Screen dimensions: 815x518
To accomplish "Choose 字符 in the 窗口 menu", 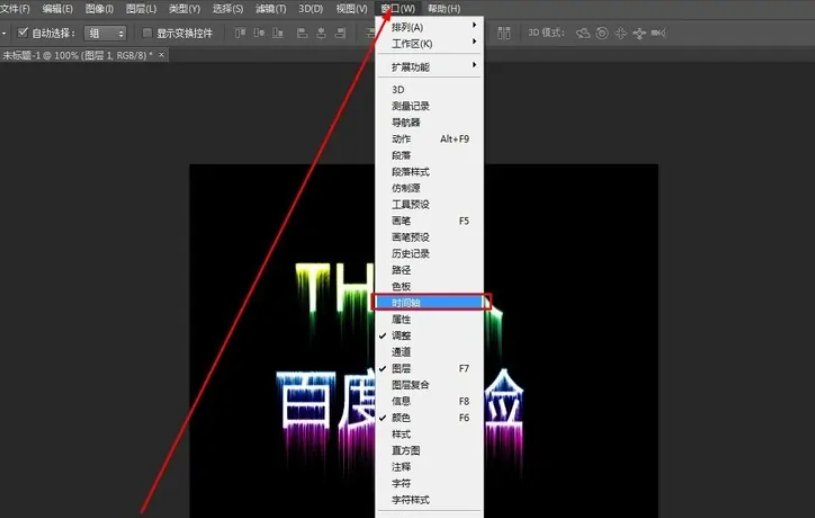I will pyautogui.click(x=429, y=483).
